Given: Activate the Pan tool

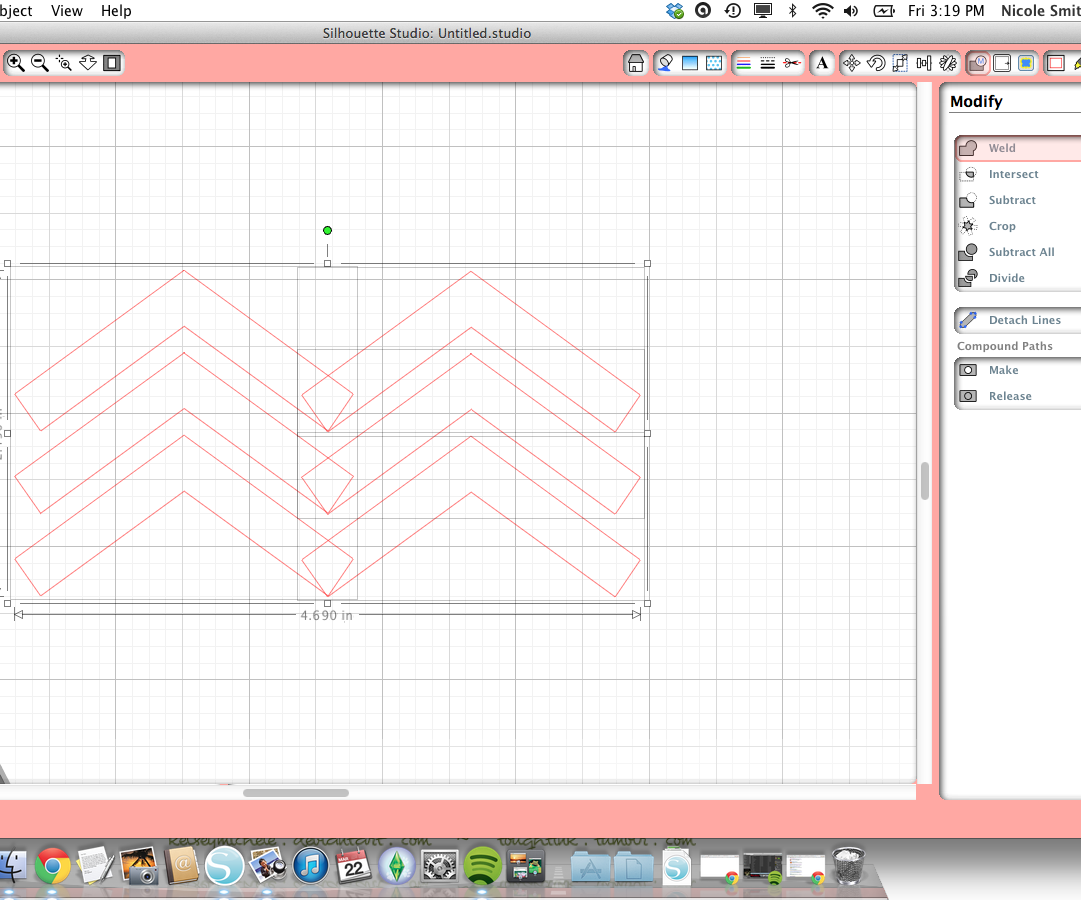Looking at the screenshot, I should [87, 63].
